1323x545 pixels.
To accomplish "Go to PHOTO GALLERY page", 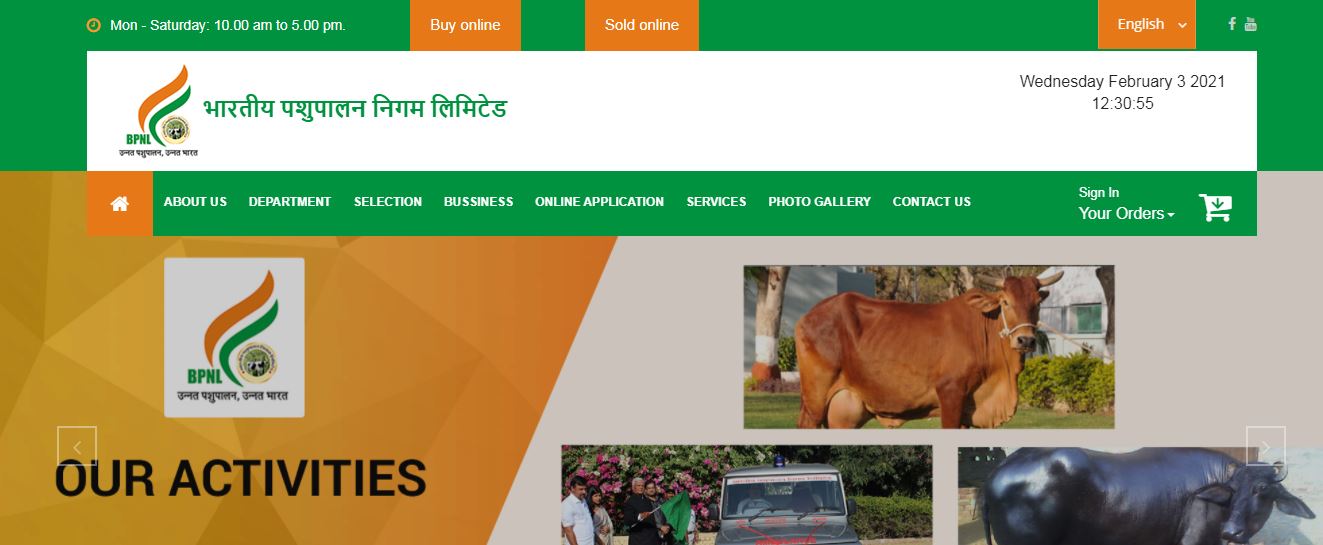I will 819,202.
